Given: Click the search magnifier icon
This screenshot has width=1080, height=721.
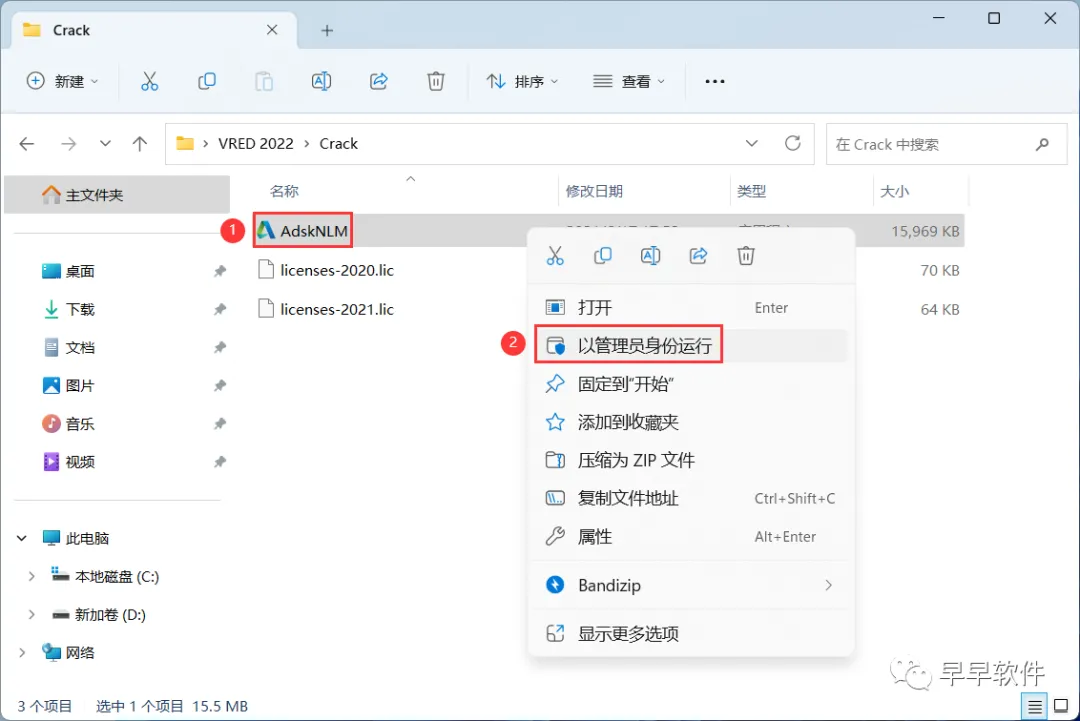Looking at the screenshot, I should coord(1042,144).
